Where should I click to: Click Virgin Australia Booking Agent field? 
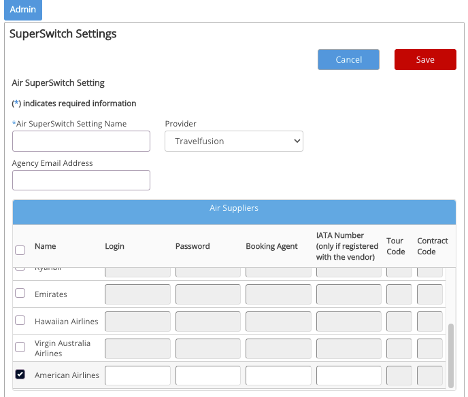(x=278, y=348)
